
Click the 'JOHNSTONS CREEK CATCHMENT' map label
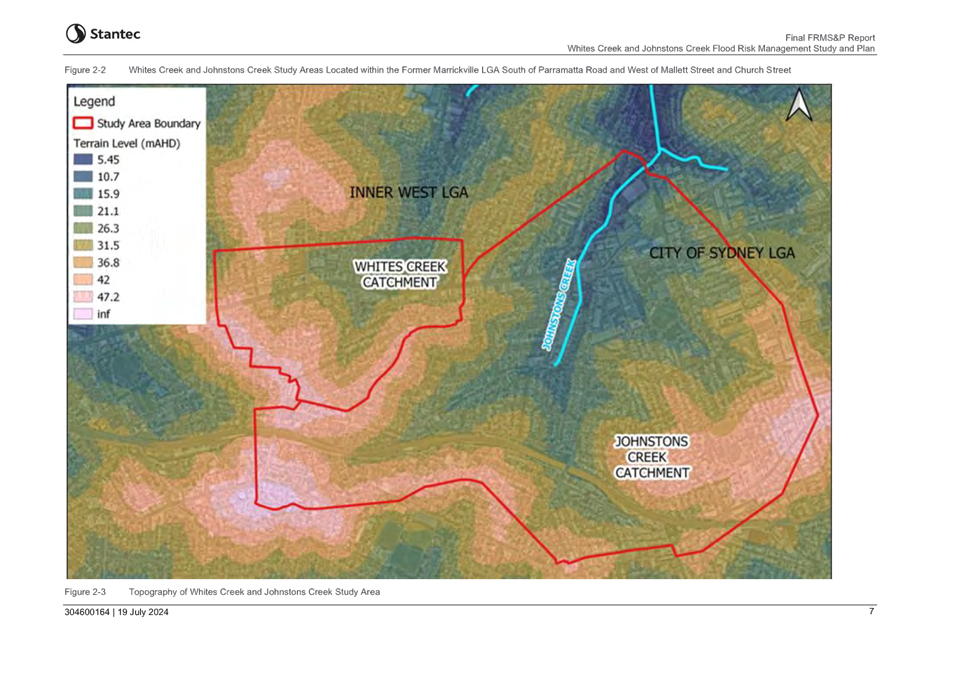point(652,457)
